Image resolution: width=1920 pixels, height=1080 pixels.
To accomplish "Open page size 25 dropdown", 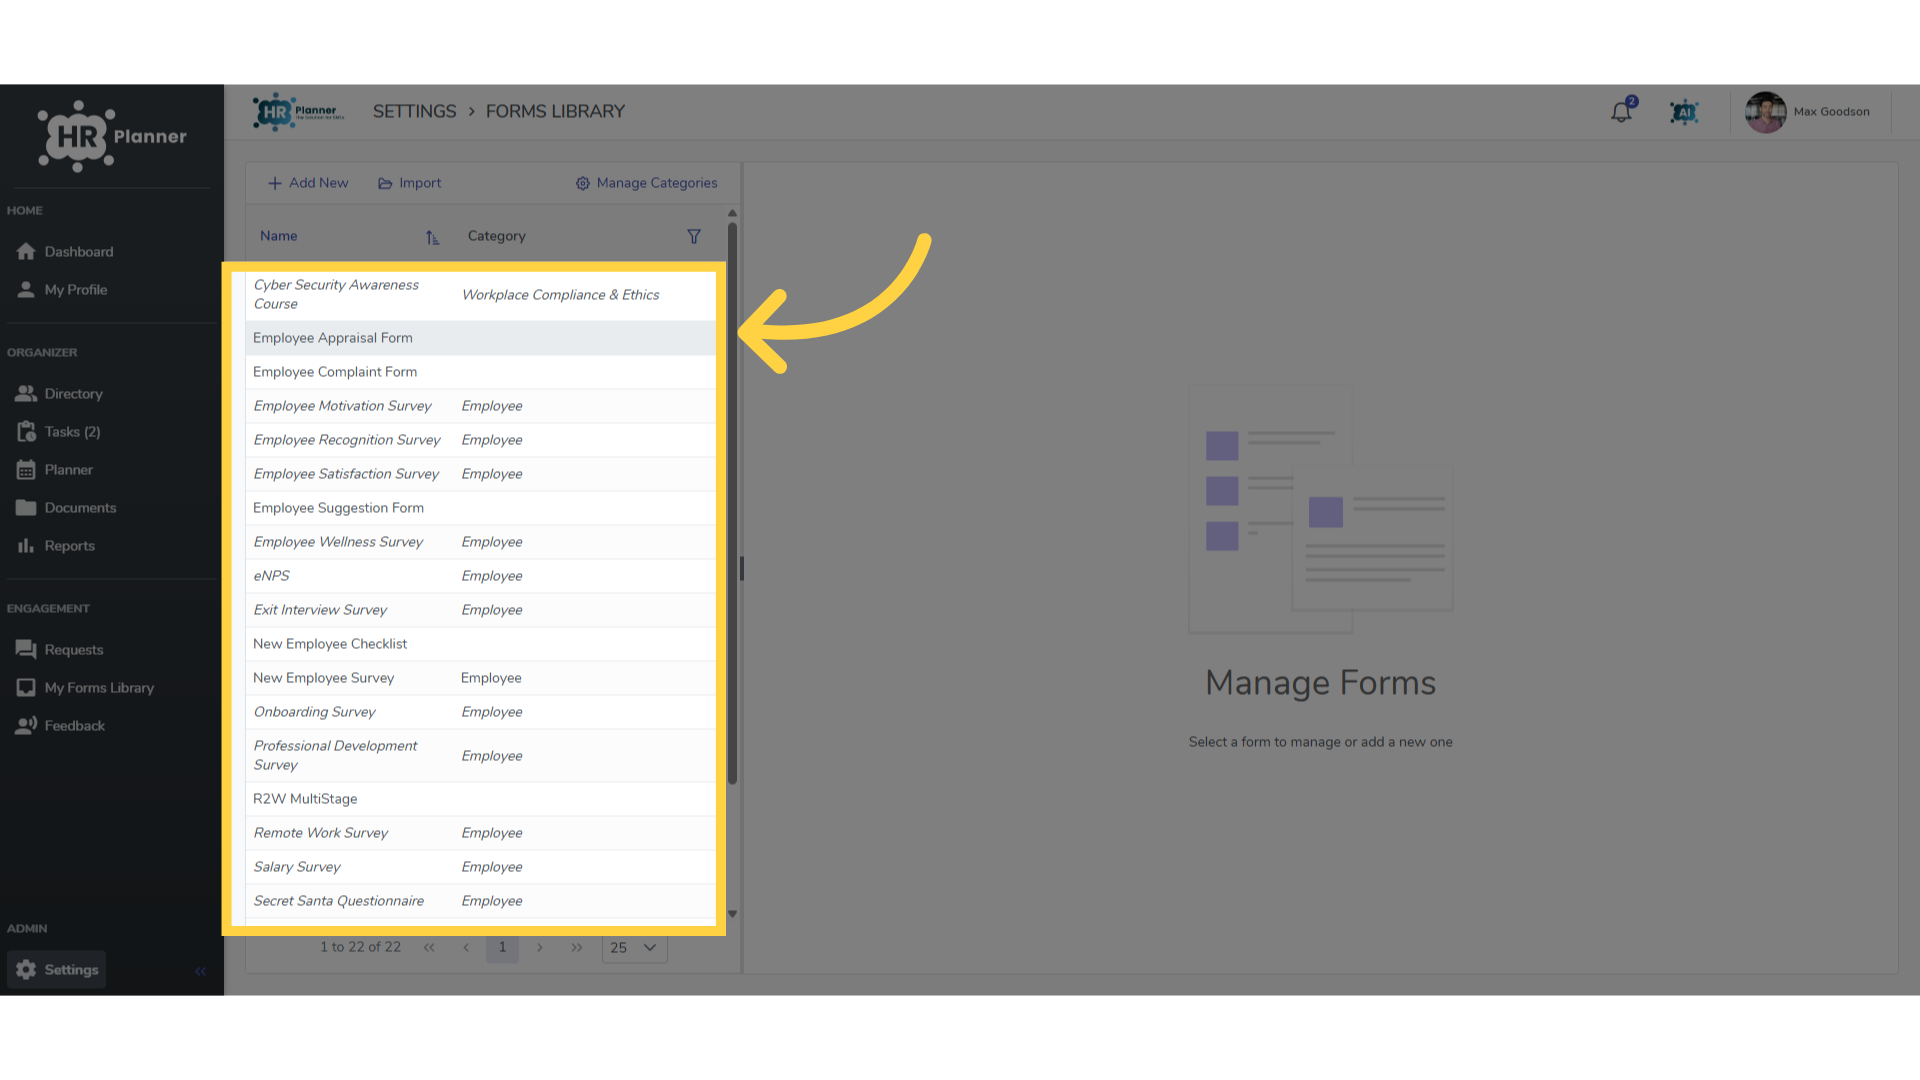I will (x=634, y=948).
